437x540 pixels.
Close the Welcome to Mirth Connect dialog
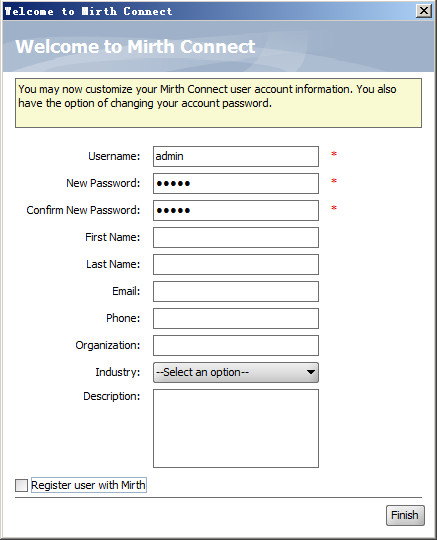pos(424,11)
